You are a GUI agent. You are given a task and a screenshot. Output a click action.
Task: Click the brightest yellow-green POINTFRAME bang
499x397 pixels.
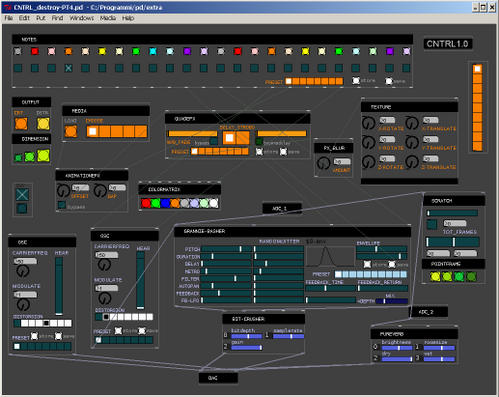coord(435,276)
